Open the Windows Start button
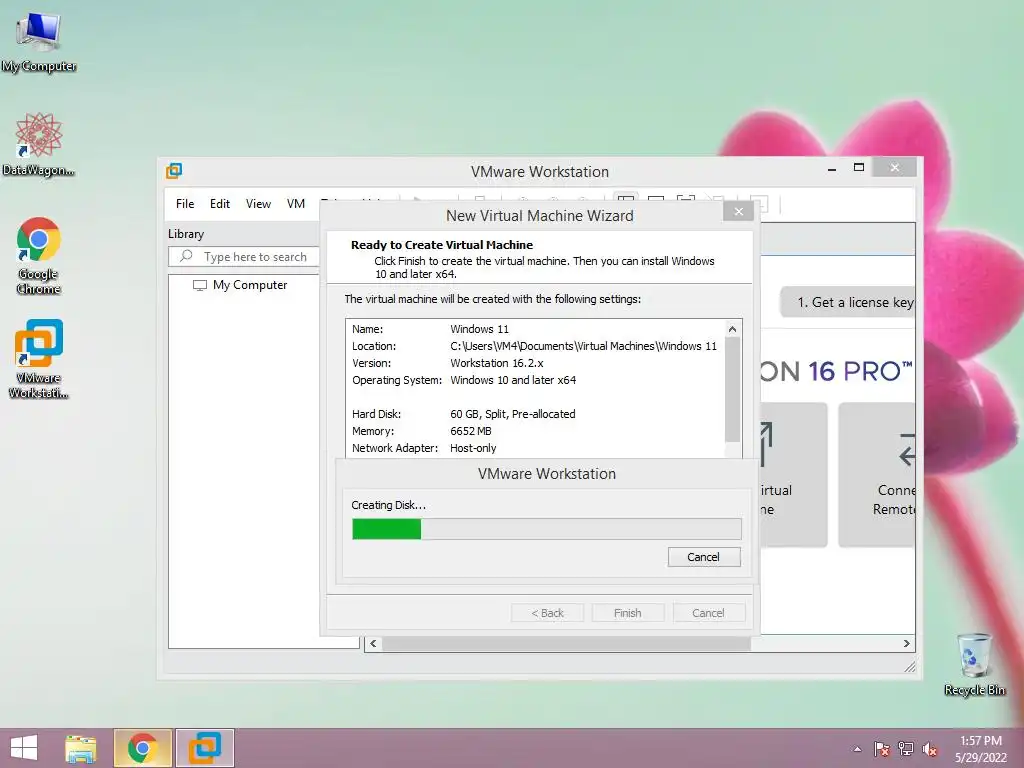1024x768 pixels. tap(24, 748)
